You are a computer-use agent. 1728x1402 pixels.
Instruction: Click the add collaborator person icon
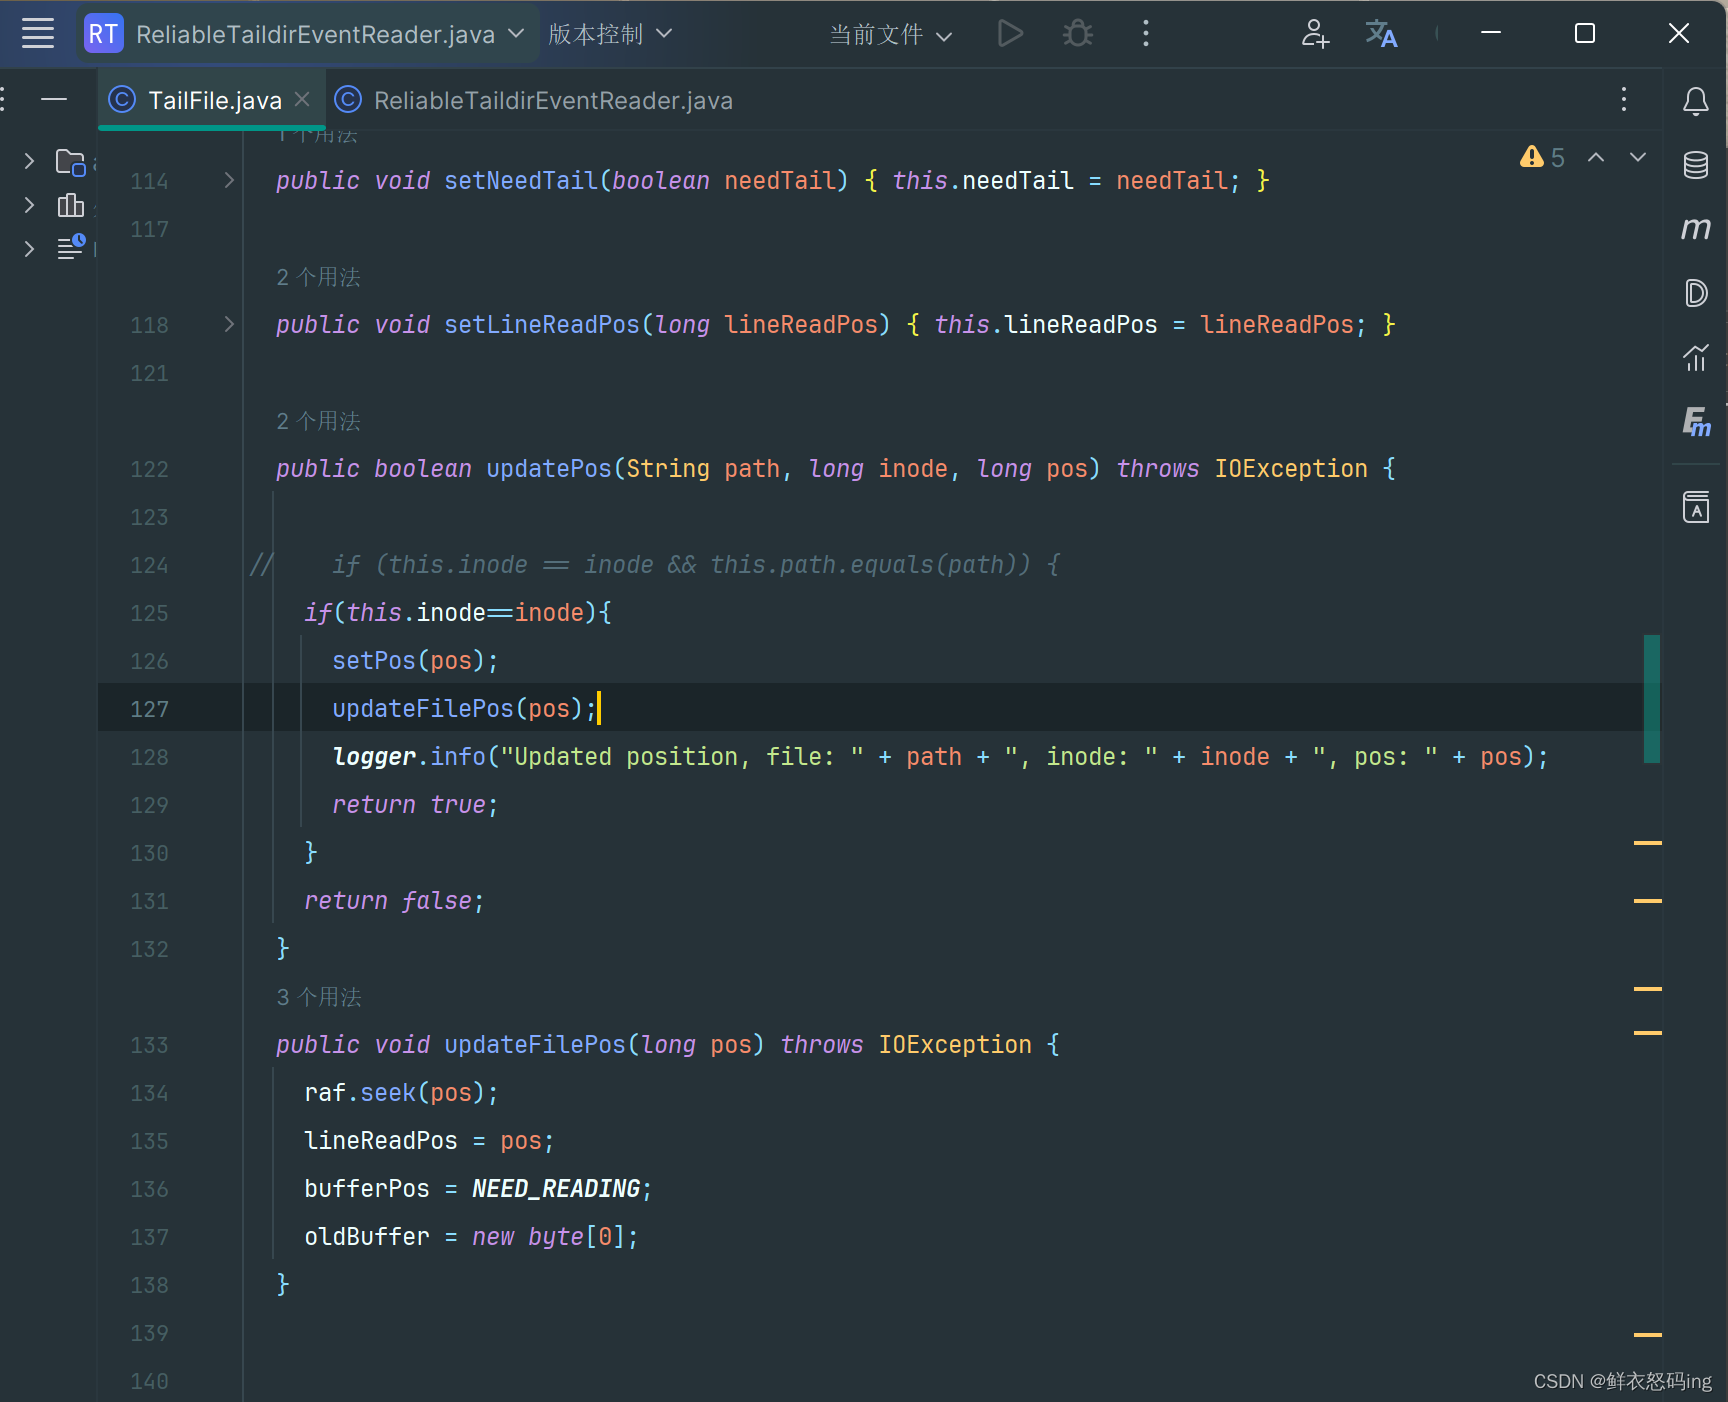[x=1314, y=34]
